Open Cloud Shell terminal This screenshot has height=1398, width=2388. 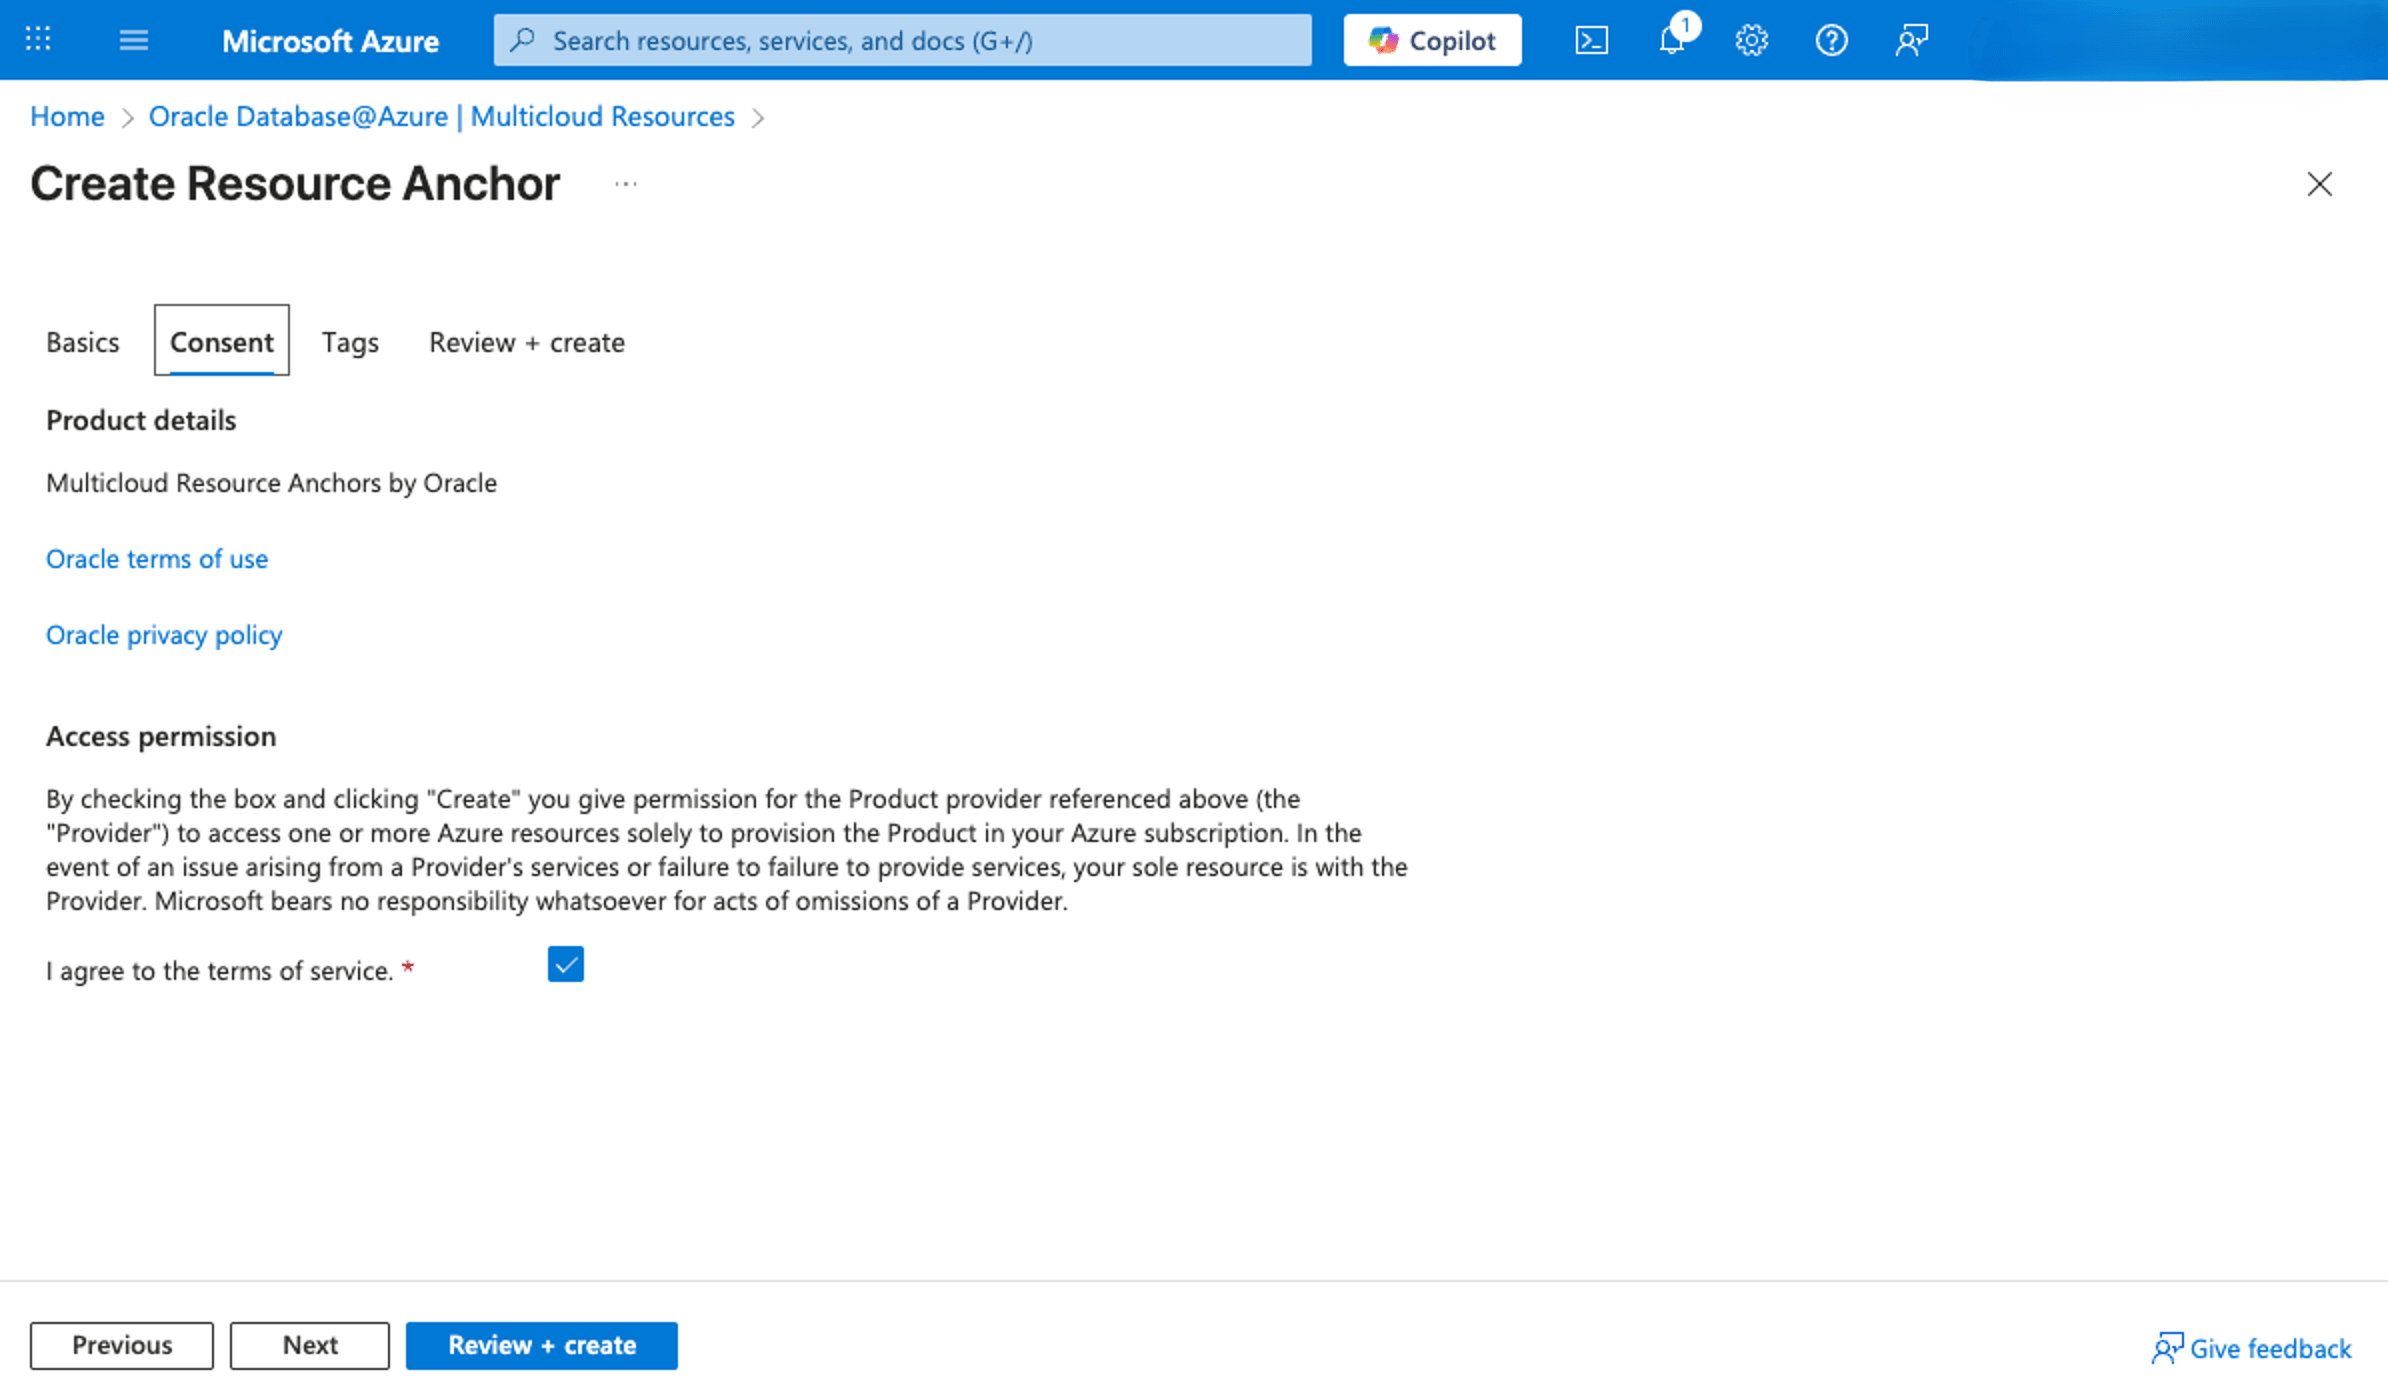pos(1591,40)
